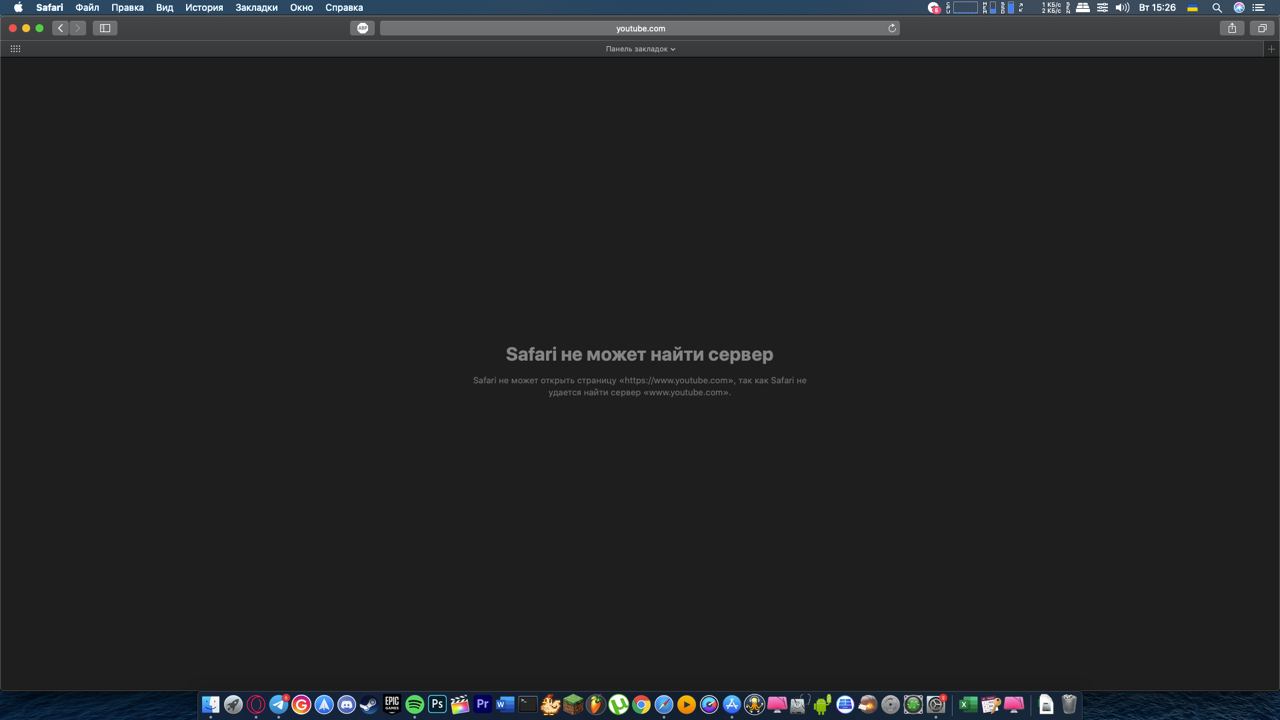The image size is (1280, 720).
Task: Open Spotlight search in menu bar
Action: (1217, 7)
